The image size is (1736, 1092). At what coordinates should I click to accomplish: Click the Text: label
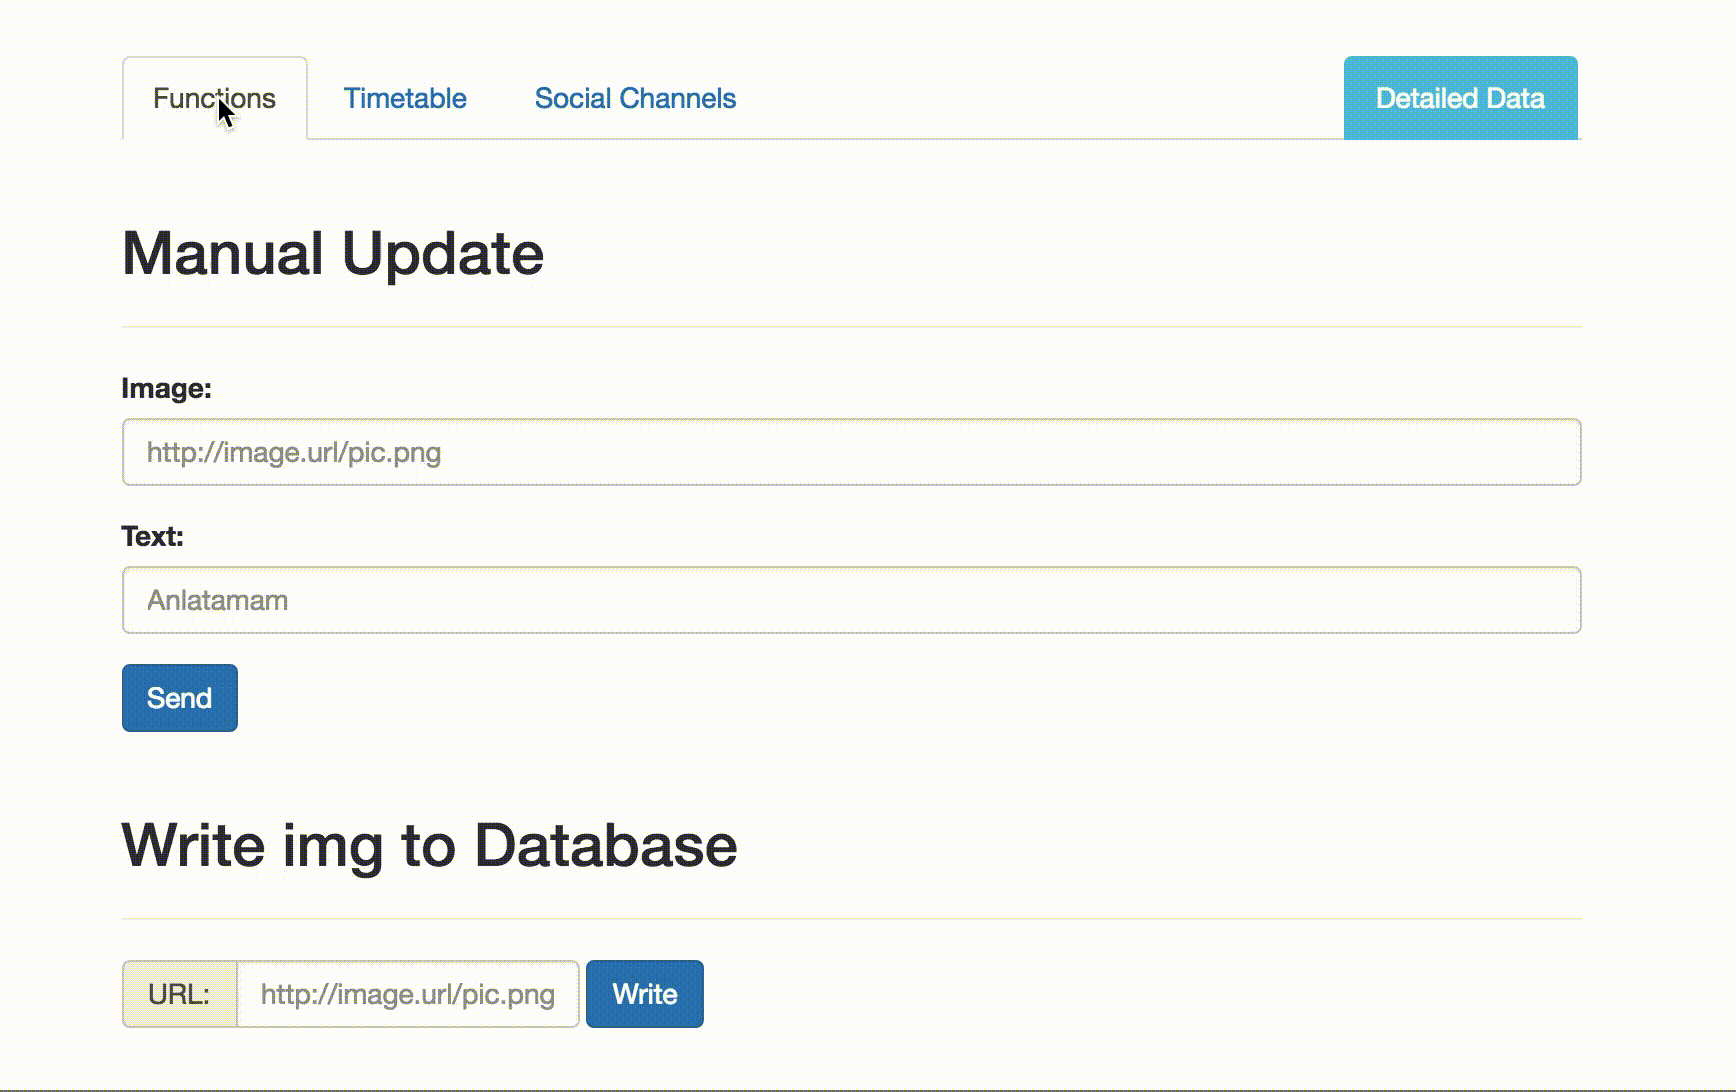coord(152,536)
